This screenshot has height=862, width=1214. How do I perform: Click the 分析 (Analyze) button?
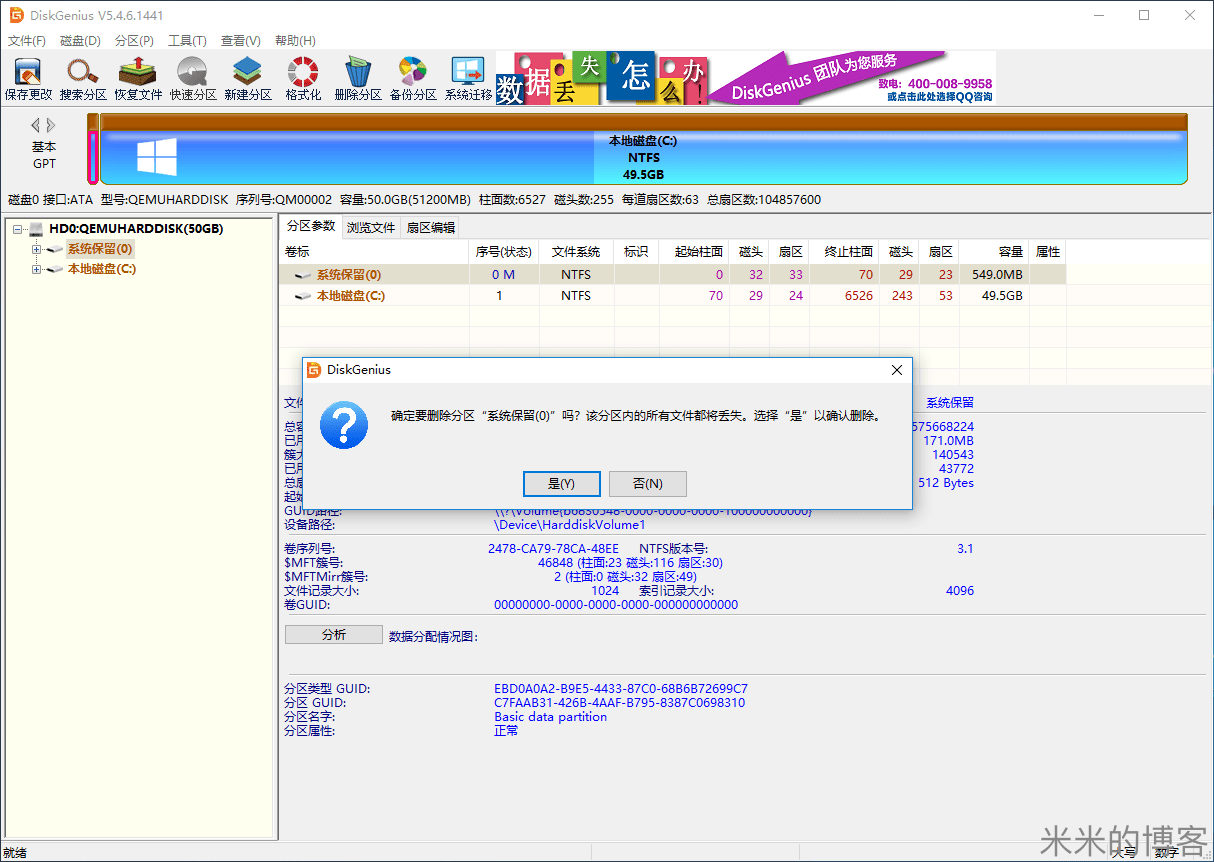pyautogui.click(x=333, y=633)
